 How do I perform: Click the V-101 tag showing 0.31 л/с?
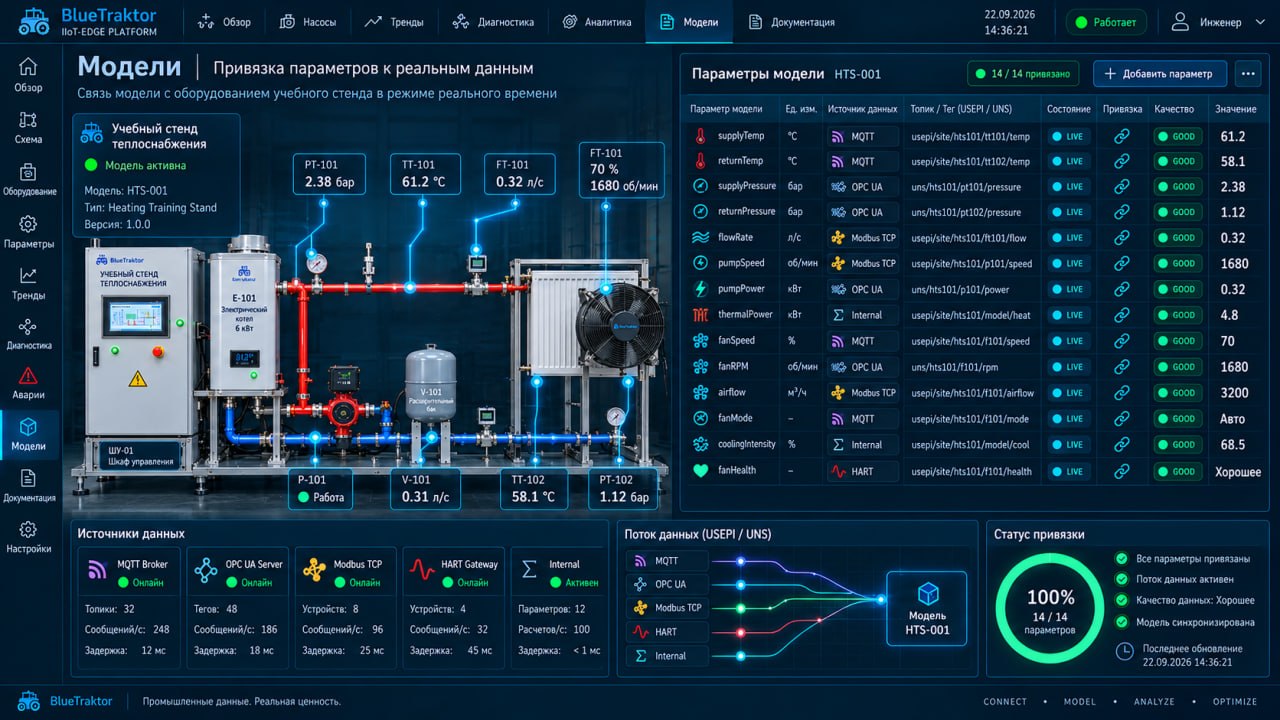pos(425,488)
